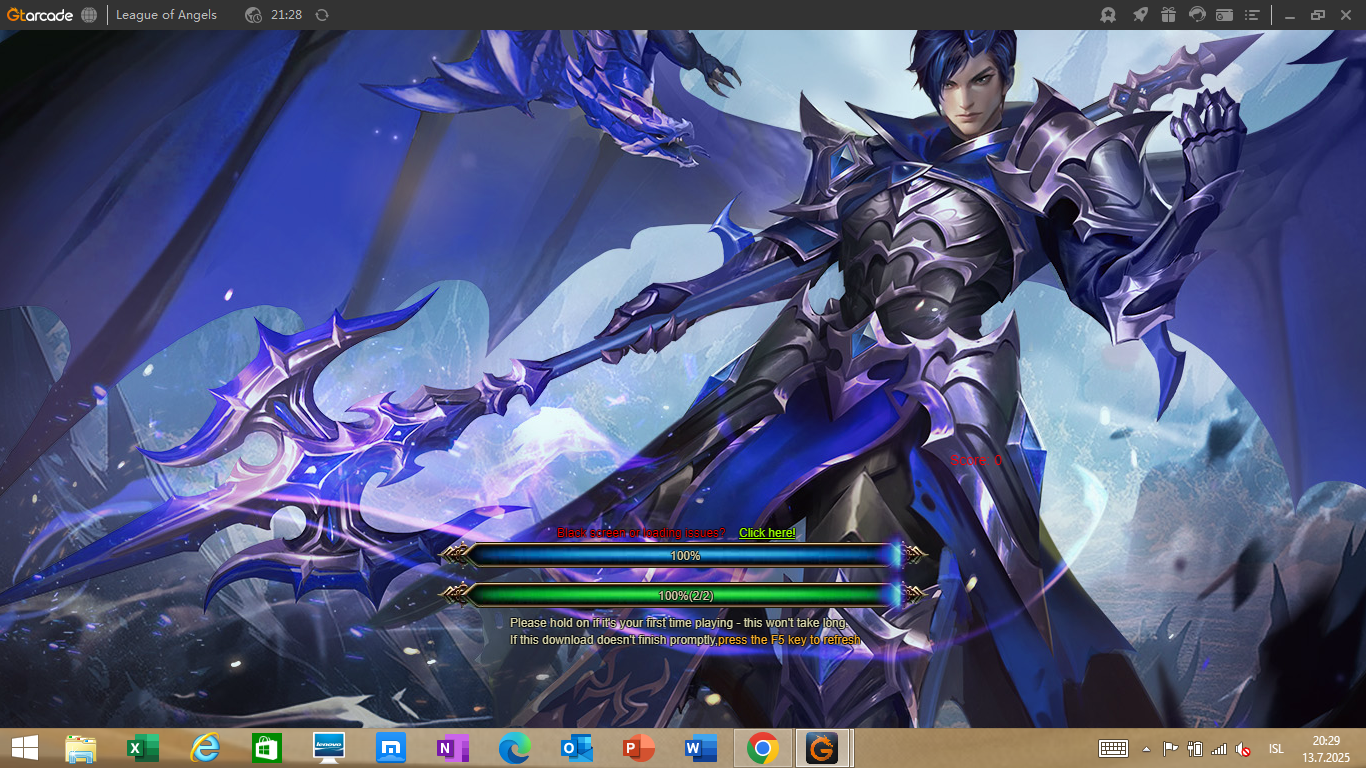This screenshot has width=1366, height=768.
Task: Click the blue 100% progress bar
Action: 685,555
